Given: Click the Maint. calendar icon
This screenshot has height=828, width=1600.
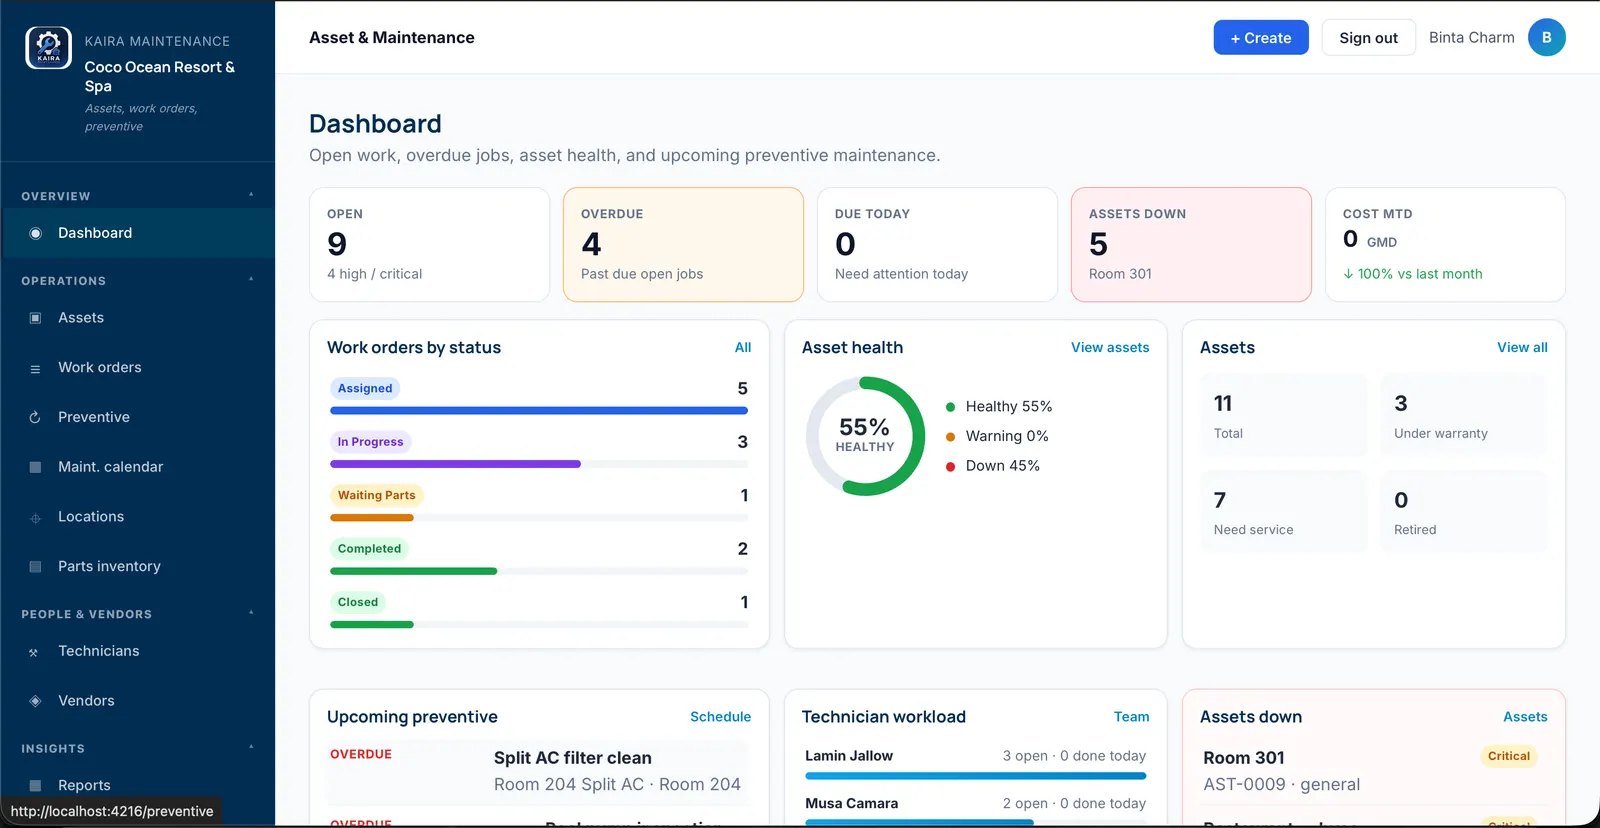Looking at the screenshot, I should point(35,467).
